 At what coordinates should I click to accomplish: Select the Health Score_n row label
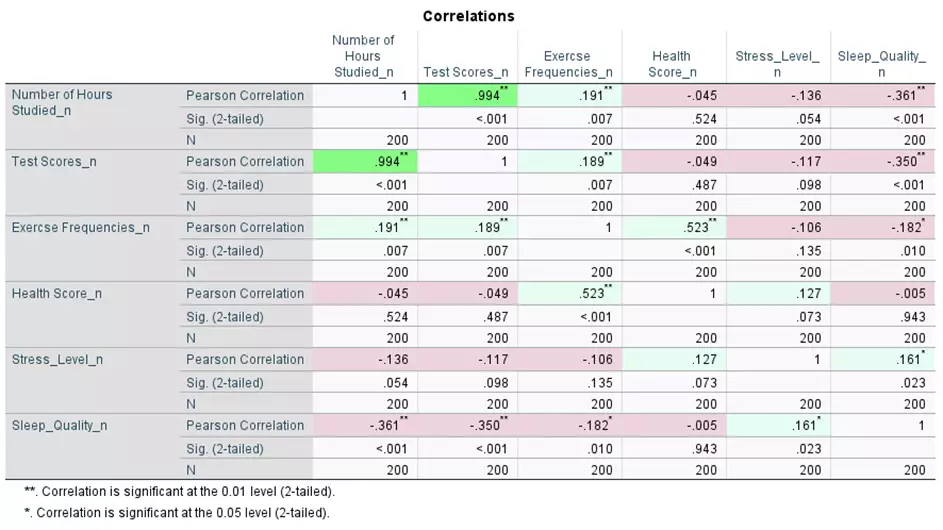[x=56, y=293]
